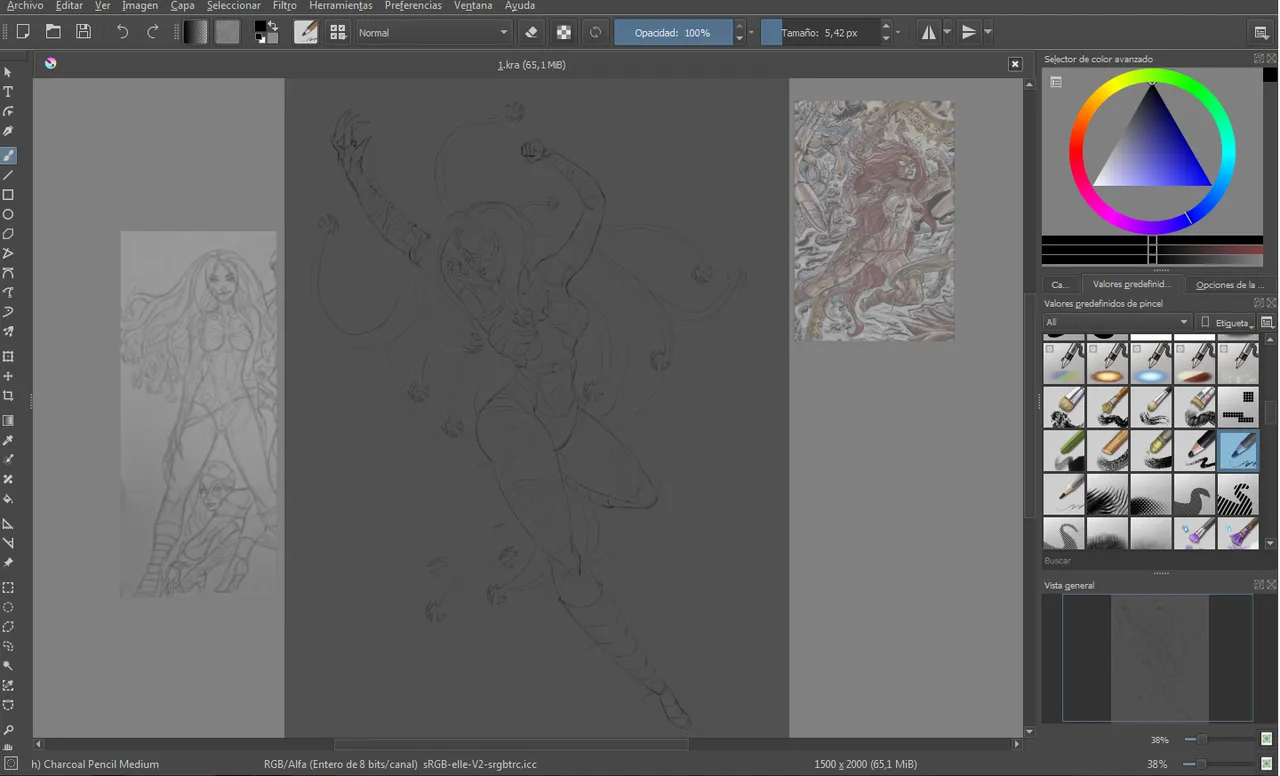Switch to 'Valores predefinid...' tab
1280x776 pixels.
[x=1131, y=284]
